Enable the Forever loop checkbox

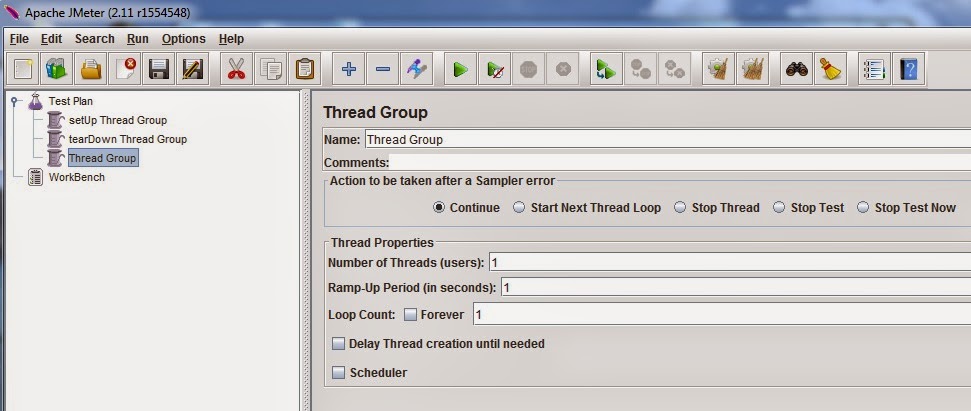click(411, 314)
